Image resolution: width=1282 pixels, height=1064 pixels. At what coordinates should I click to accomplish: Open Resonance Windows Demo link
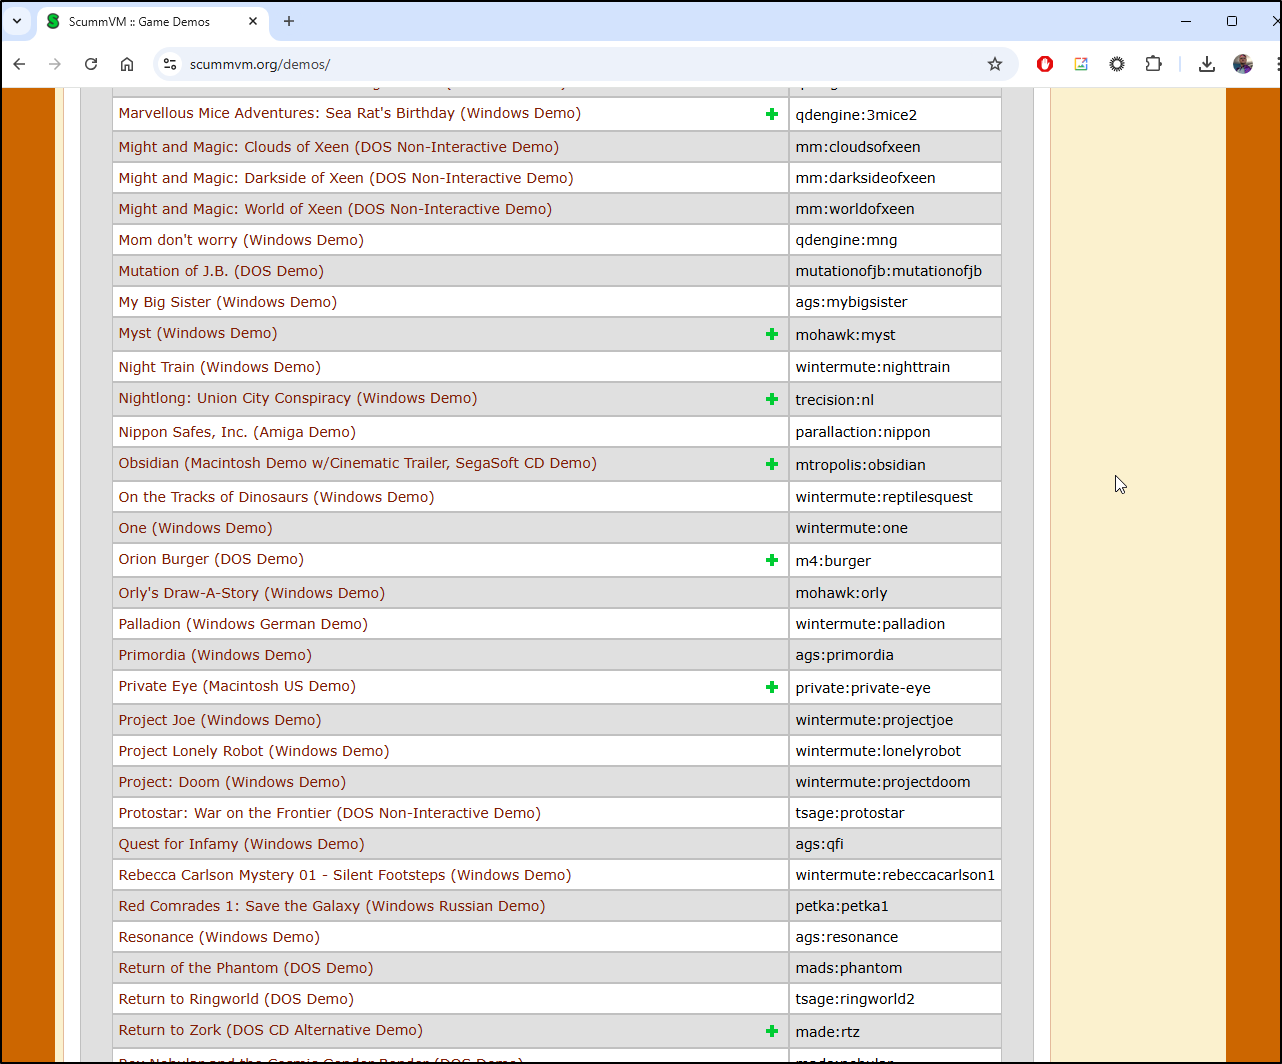(x=219, y=937)
